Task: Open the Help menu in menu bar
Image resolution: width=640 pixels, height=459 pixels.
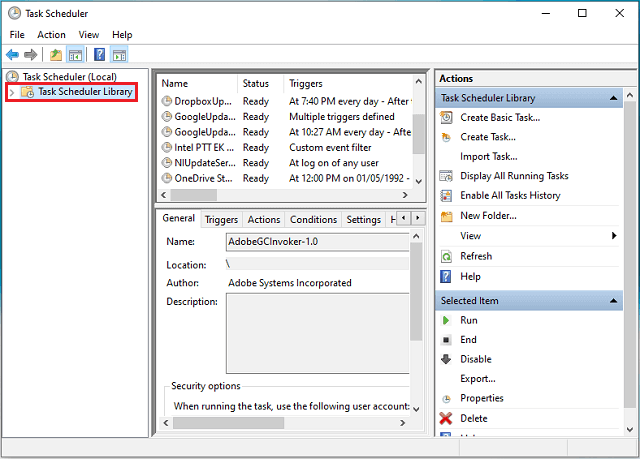Action: [122, 35]
